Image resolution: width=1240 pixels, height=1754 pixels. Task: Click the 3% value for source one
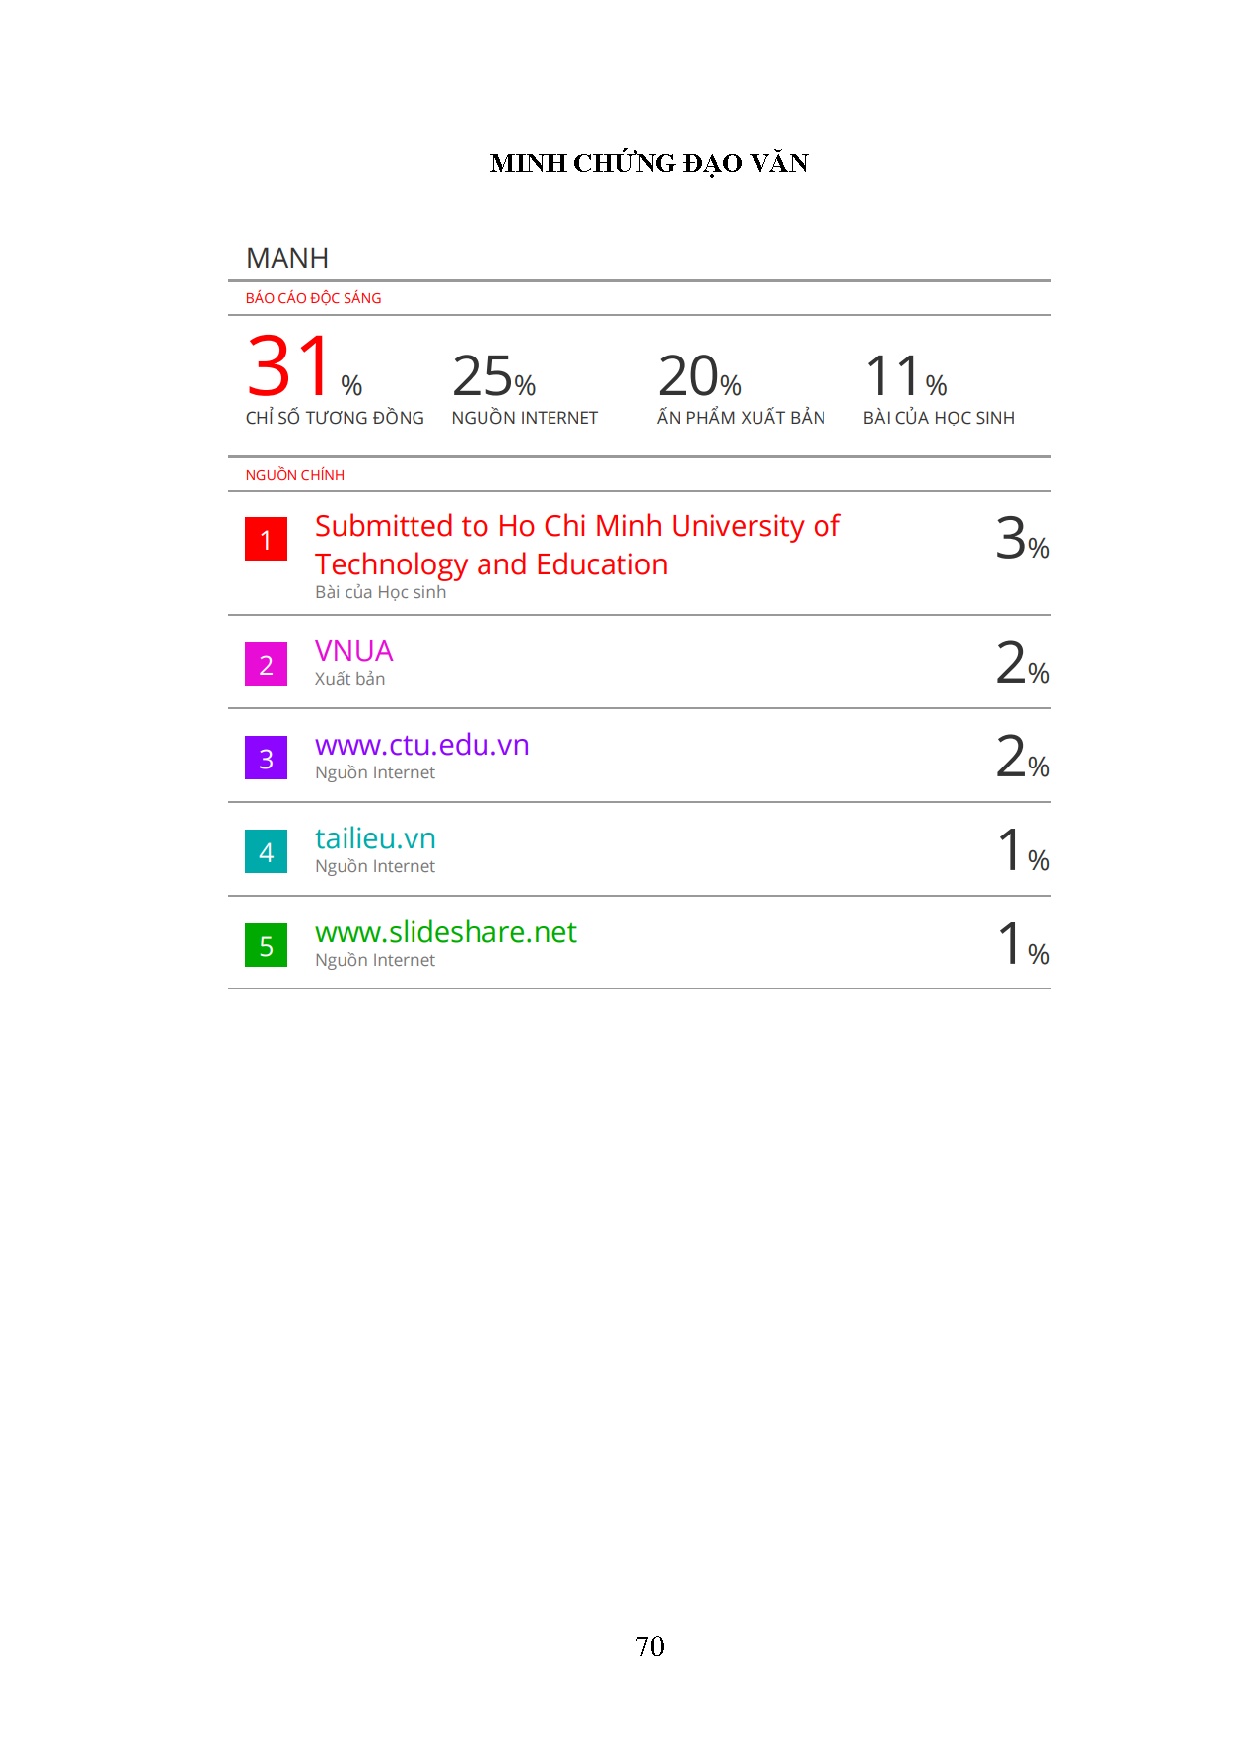click(x=1021, y=539)
